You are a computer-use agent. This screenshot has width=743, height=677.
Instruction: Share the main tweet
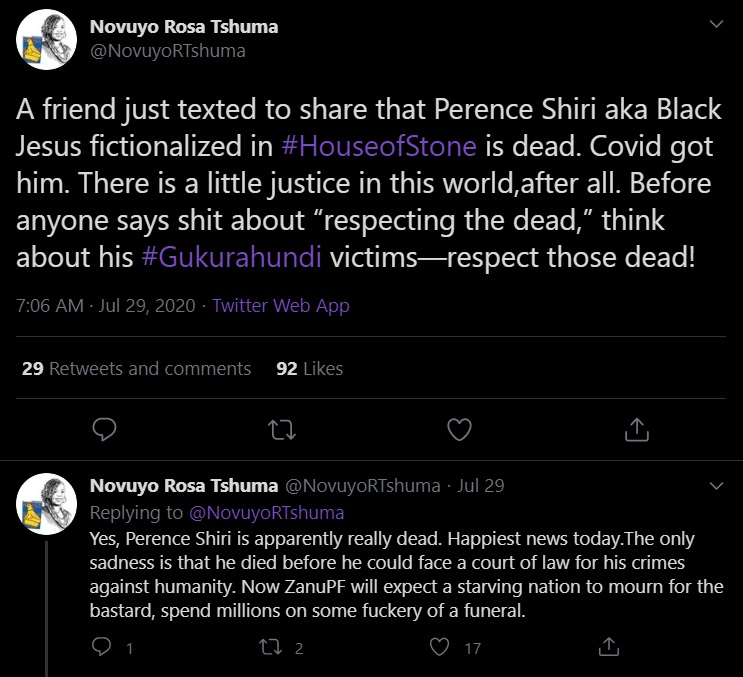pyautogui.click(x=636, y=429)
